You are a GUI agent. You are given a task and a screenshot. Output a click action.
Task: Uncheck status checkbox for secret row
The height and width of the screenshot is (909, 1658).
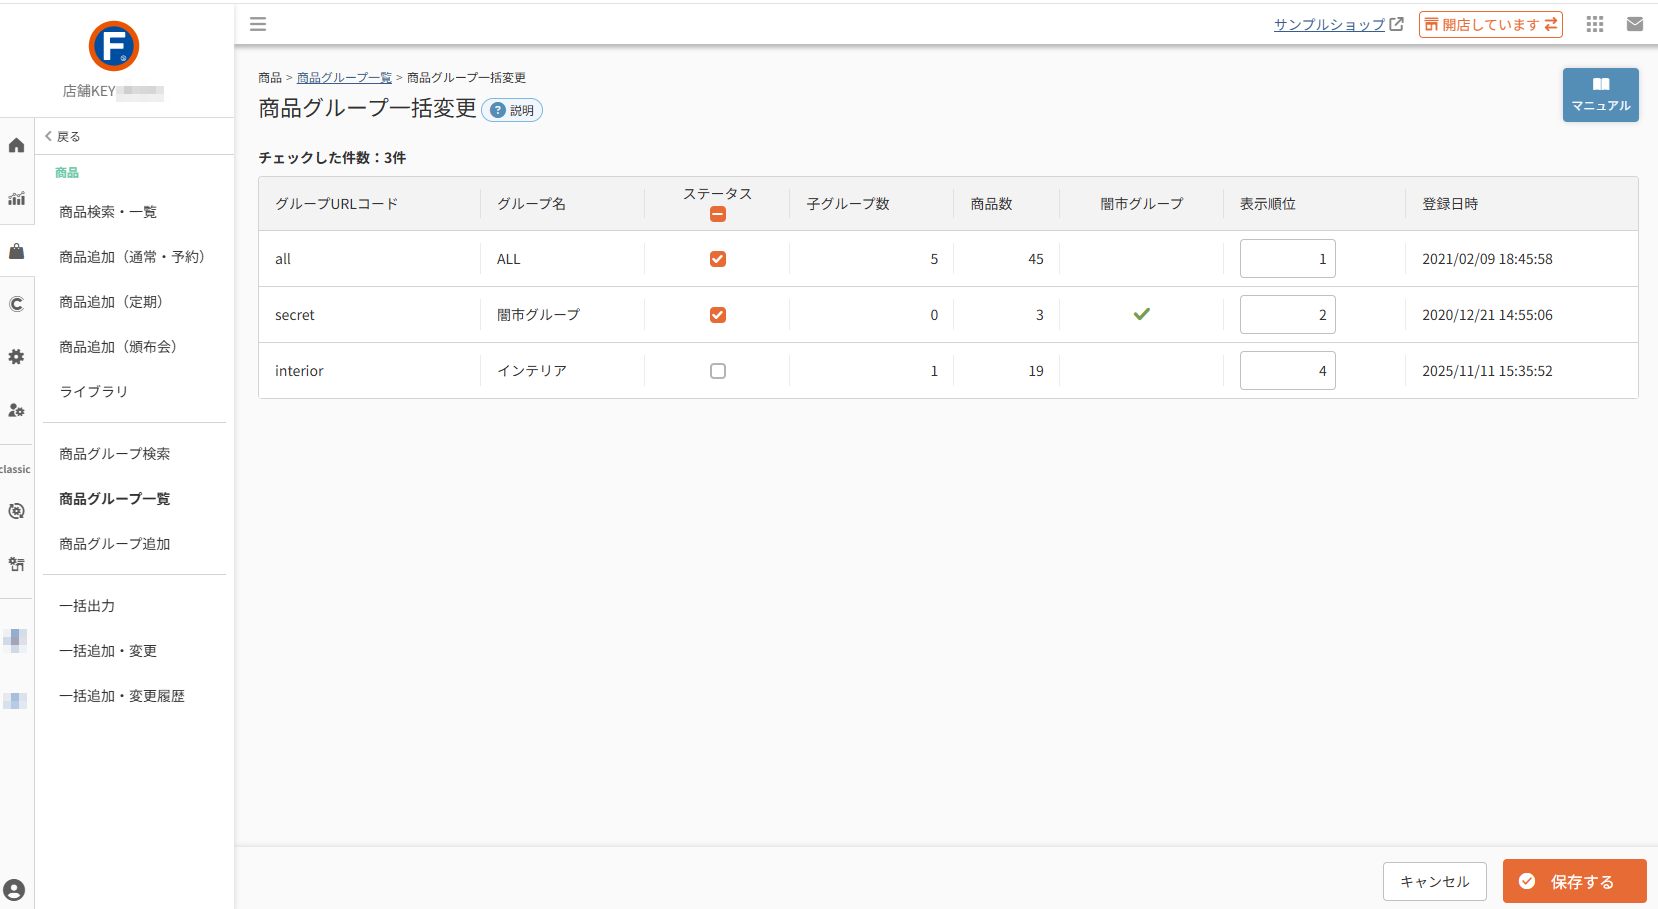(718, 315)
